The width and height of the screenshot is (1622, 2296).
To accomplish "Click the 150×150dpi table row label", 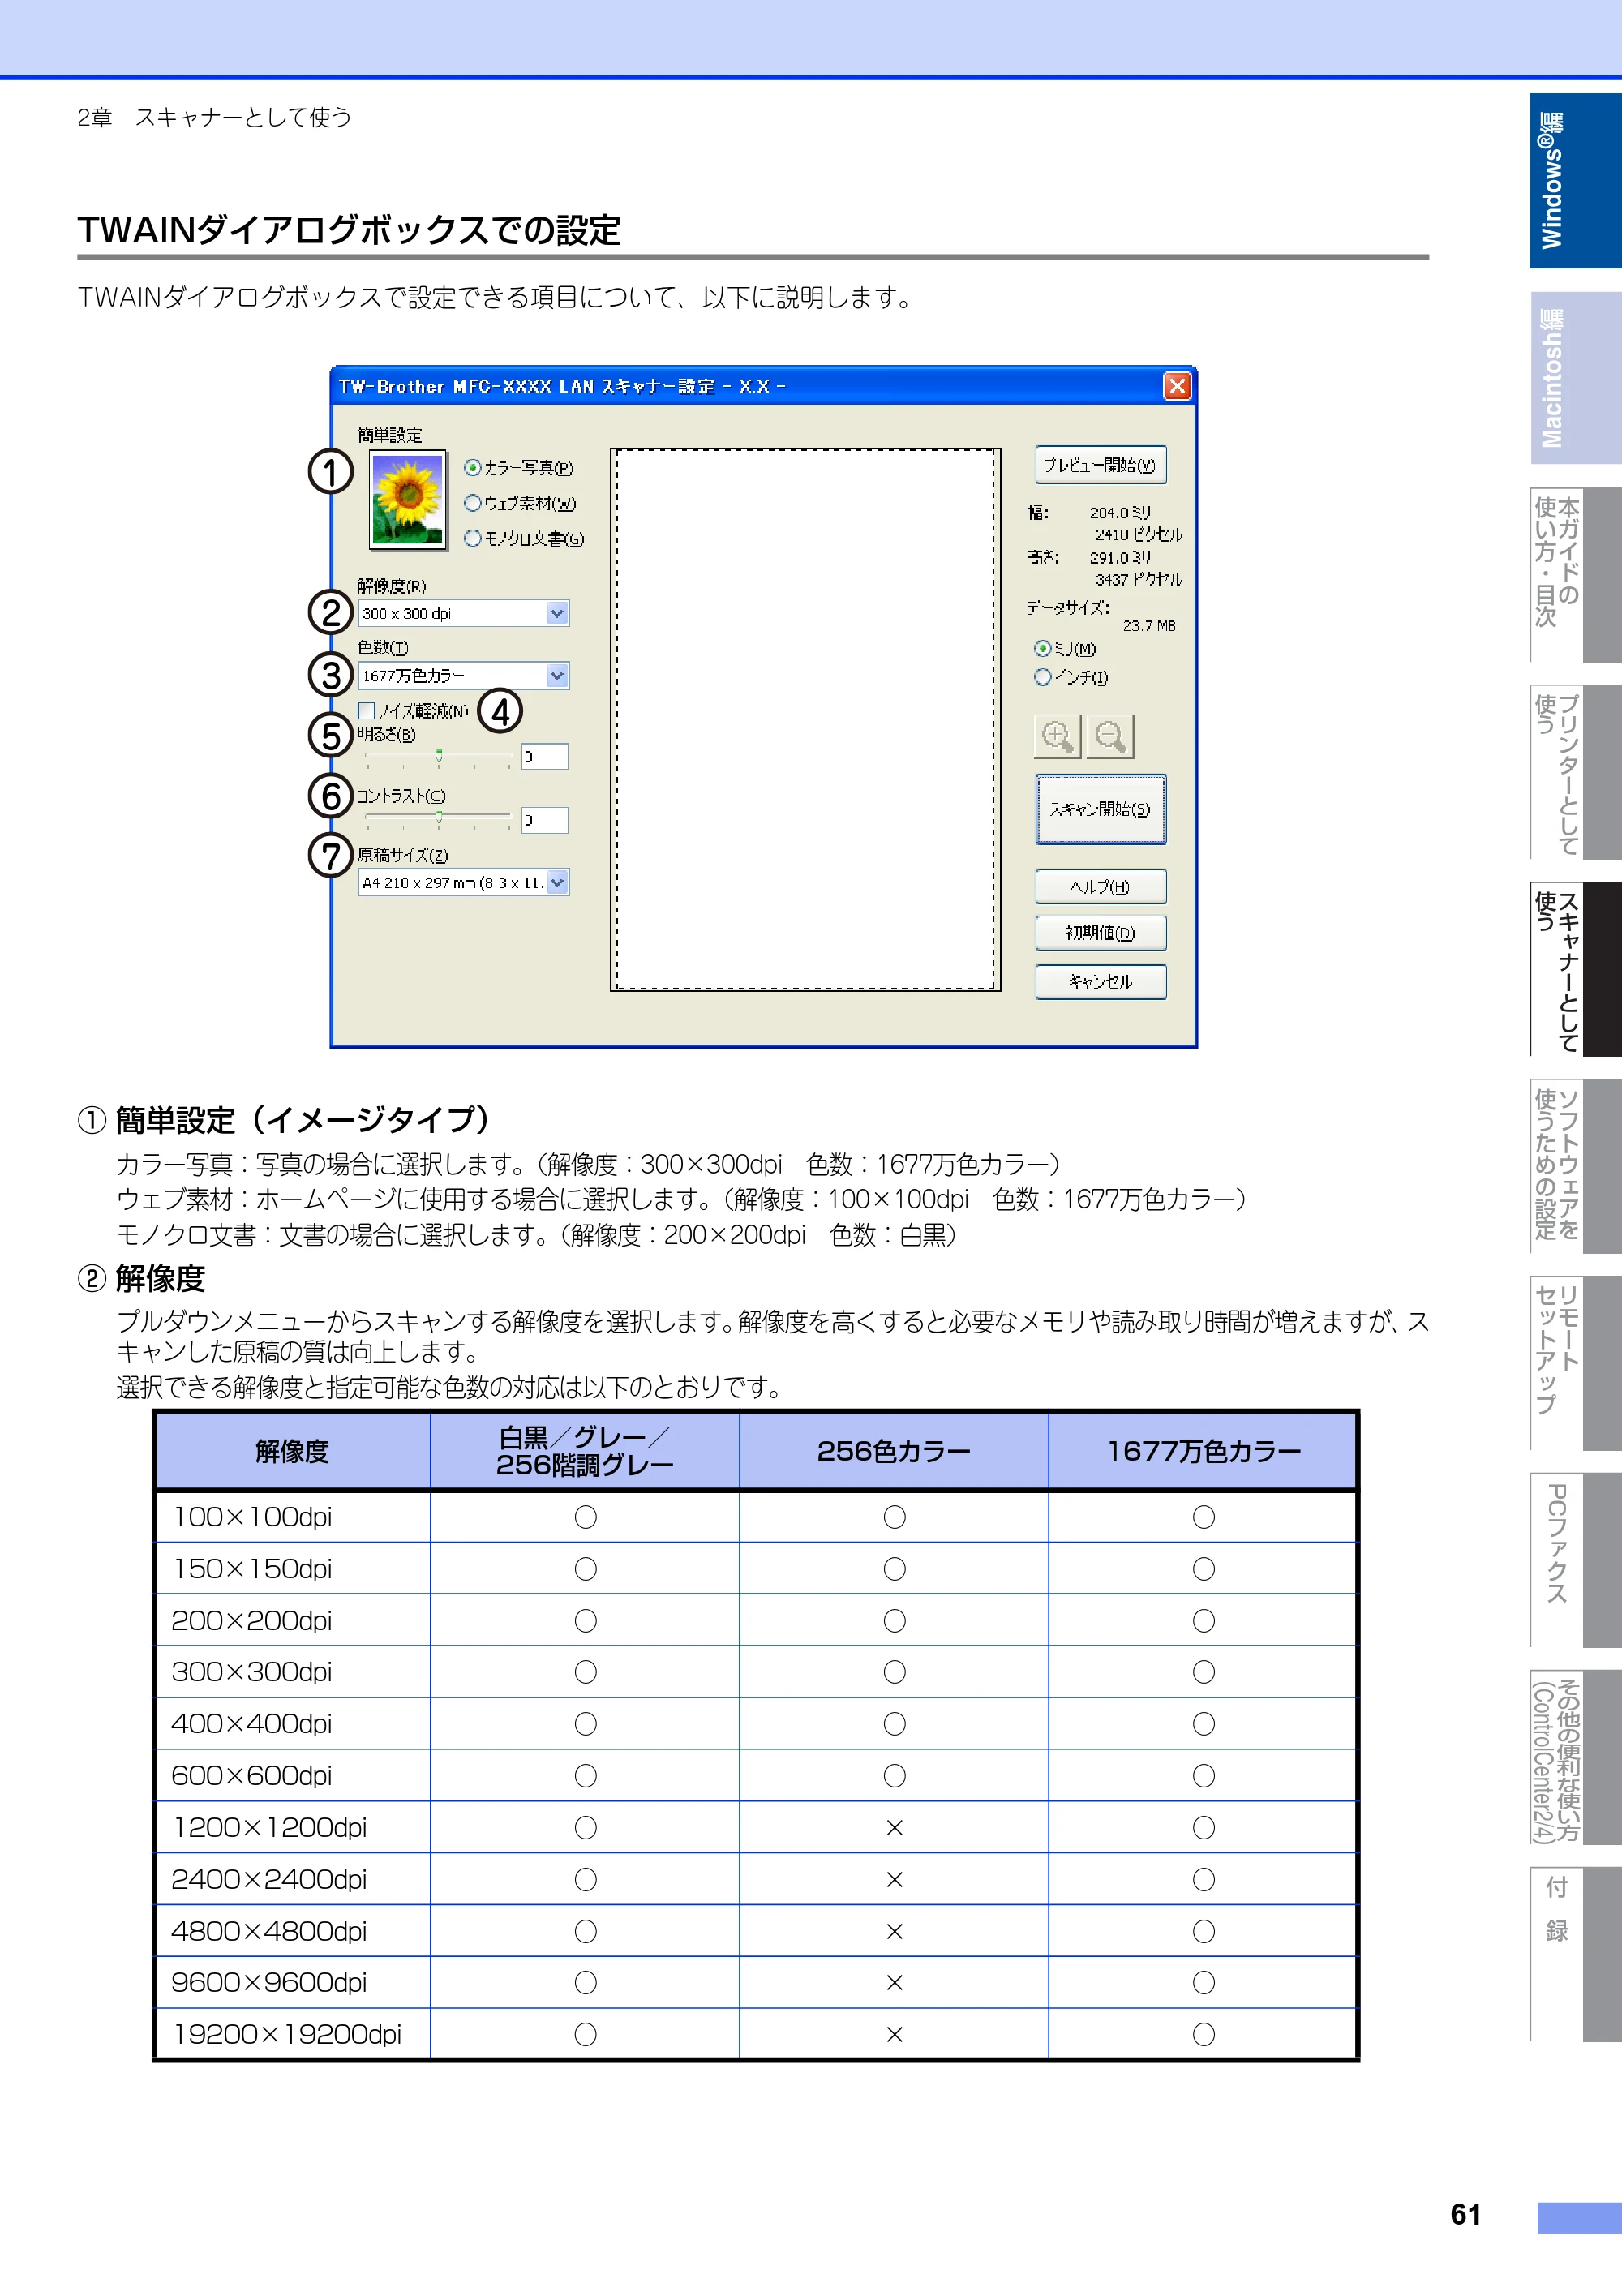I will pos(252,1568).
